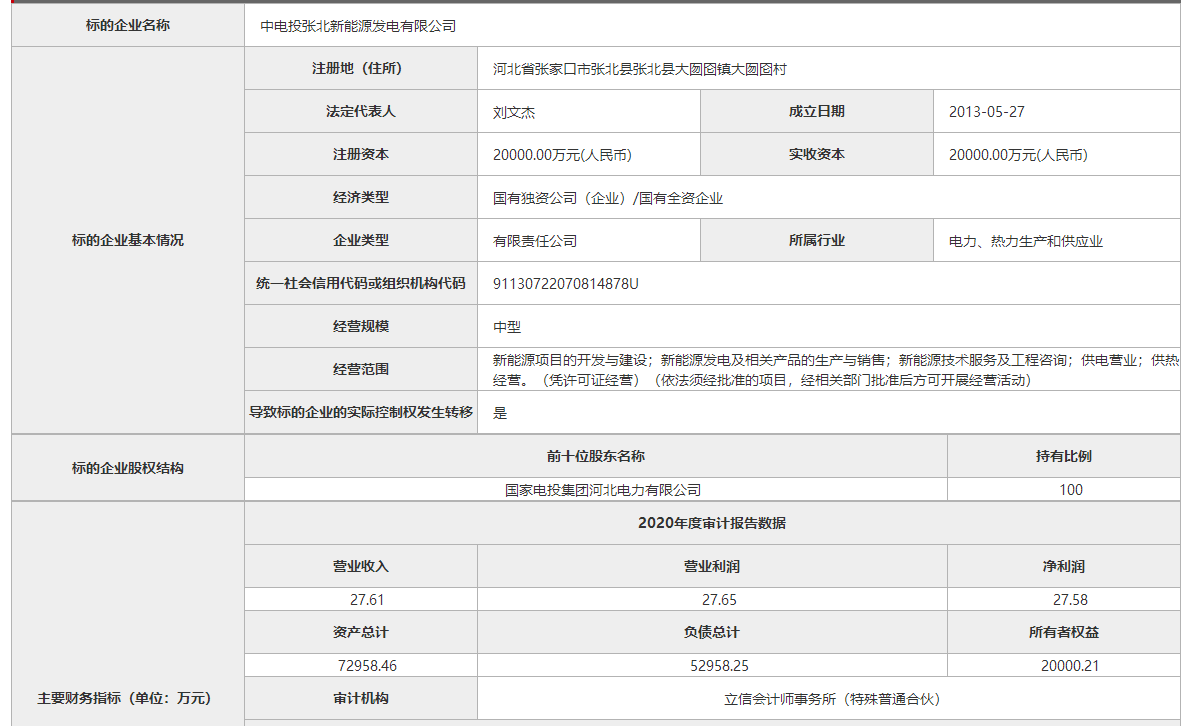The width and height of the screenshot is (1192, 726).
Task: Select the value '有限责任公司'
Action: click(x=534, y=241)
